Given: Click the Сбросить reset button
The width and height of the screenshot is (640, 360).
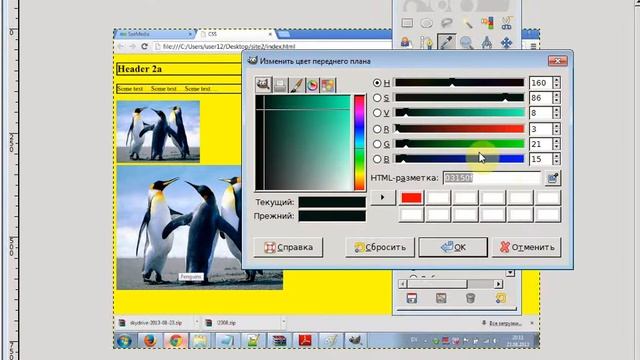Looking at the screenshot, I should [x=380, y=247].
